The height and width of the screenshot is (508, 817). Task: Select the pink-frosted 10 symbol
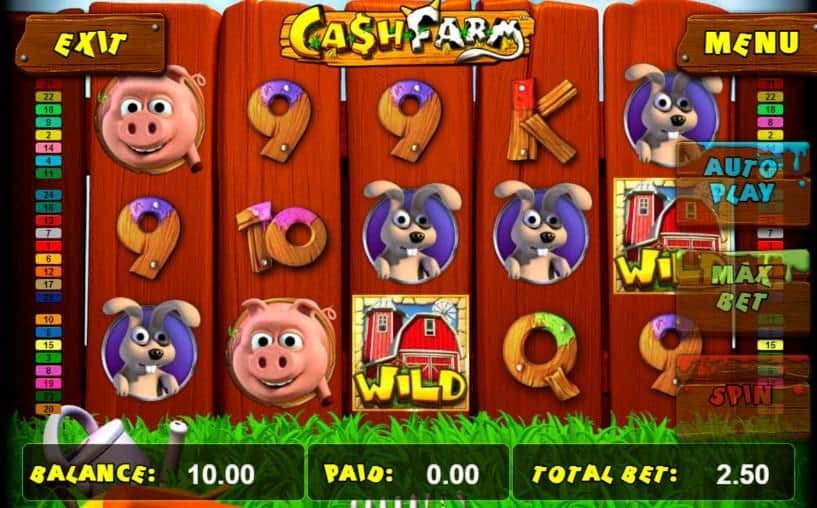(x=281, y=236)
